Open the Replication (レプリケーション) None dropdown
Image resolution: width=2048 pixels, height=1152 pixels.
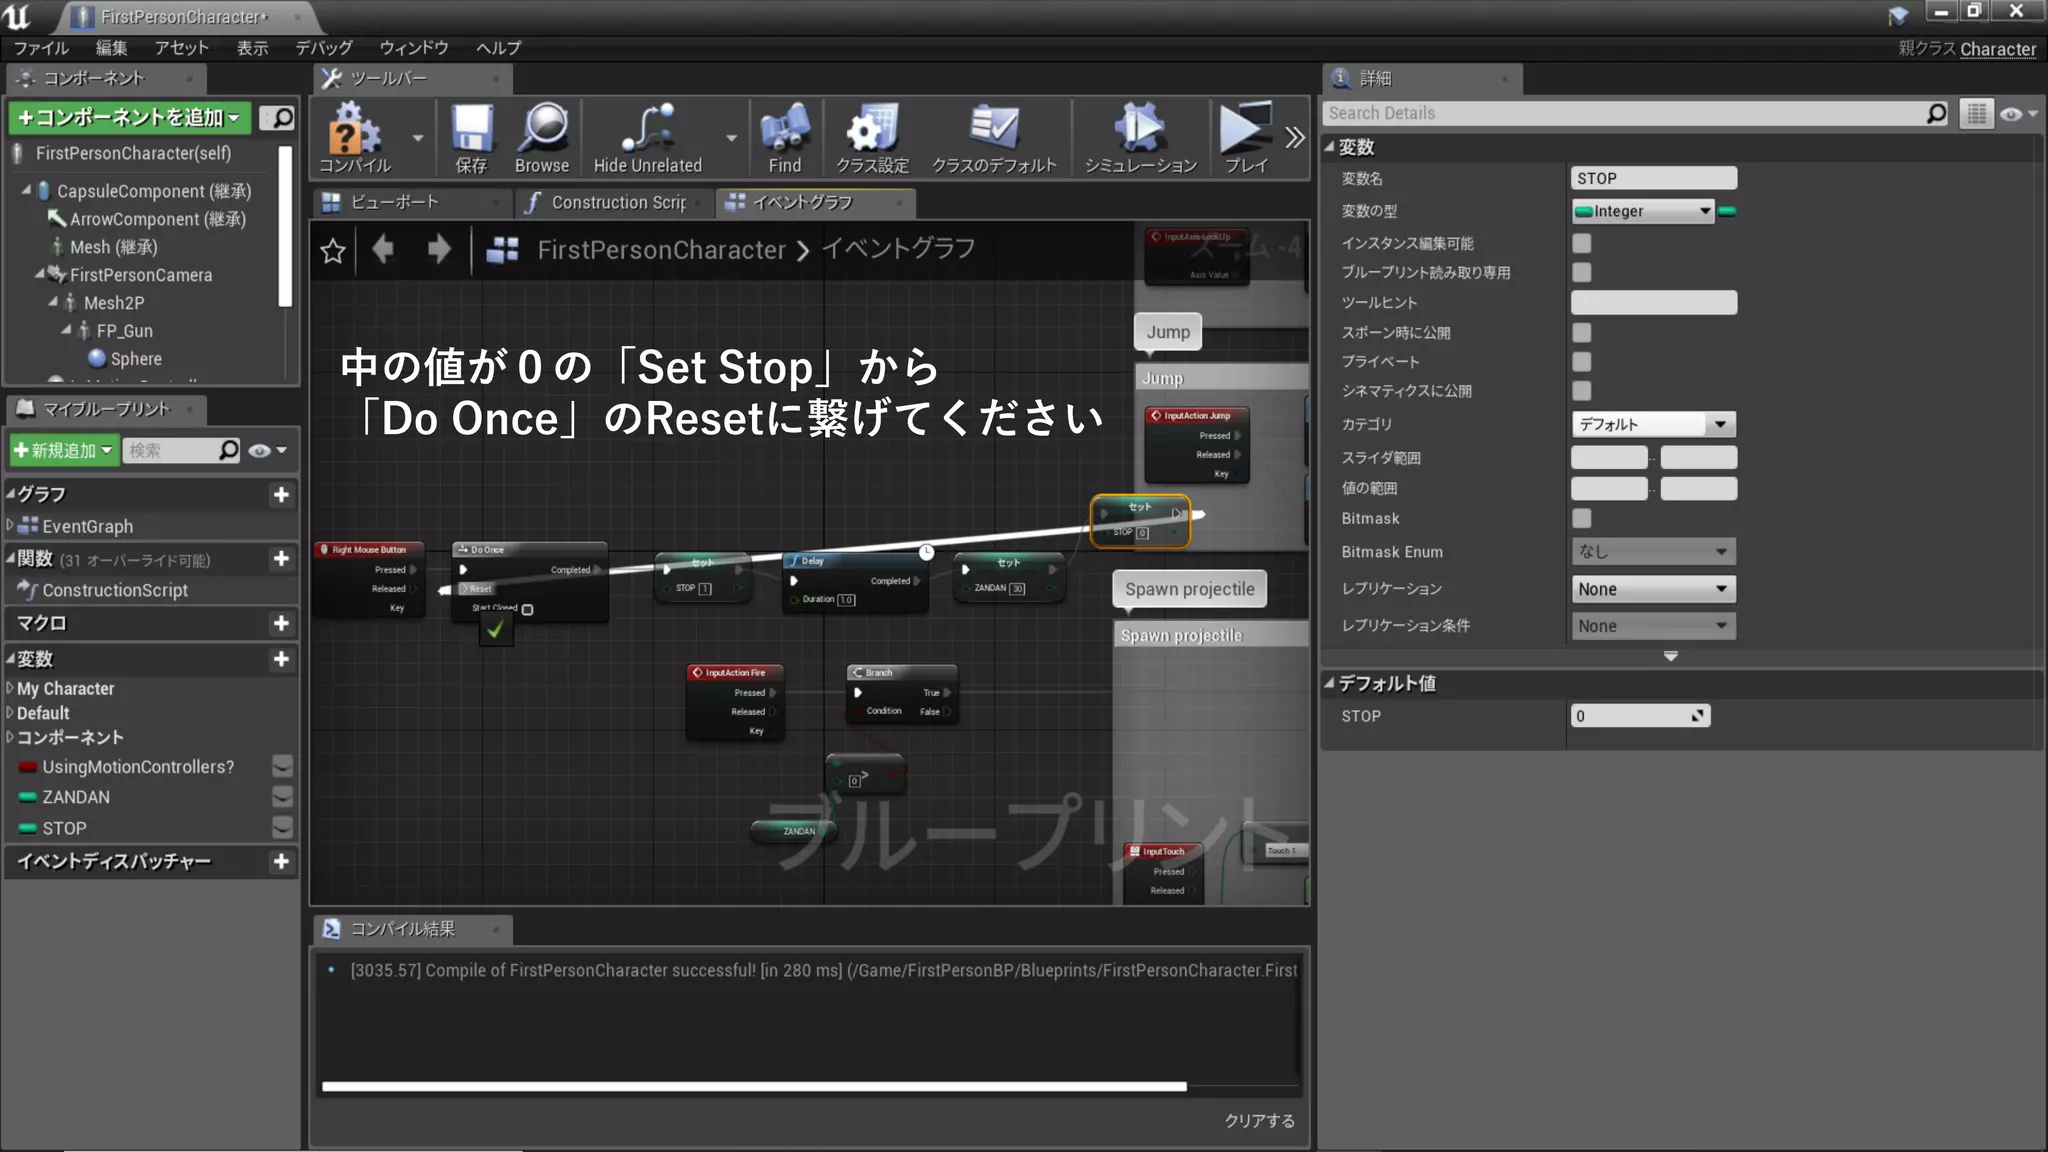coord(1653,589)
